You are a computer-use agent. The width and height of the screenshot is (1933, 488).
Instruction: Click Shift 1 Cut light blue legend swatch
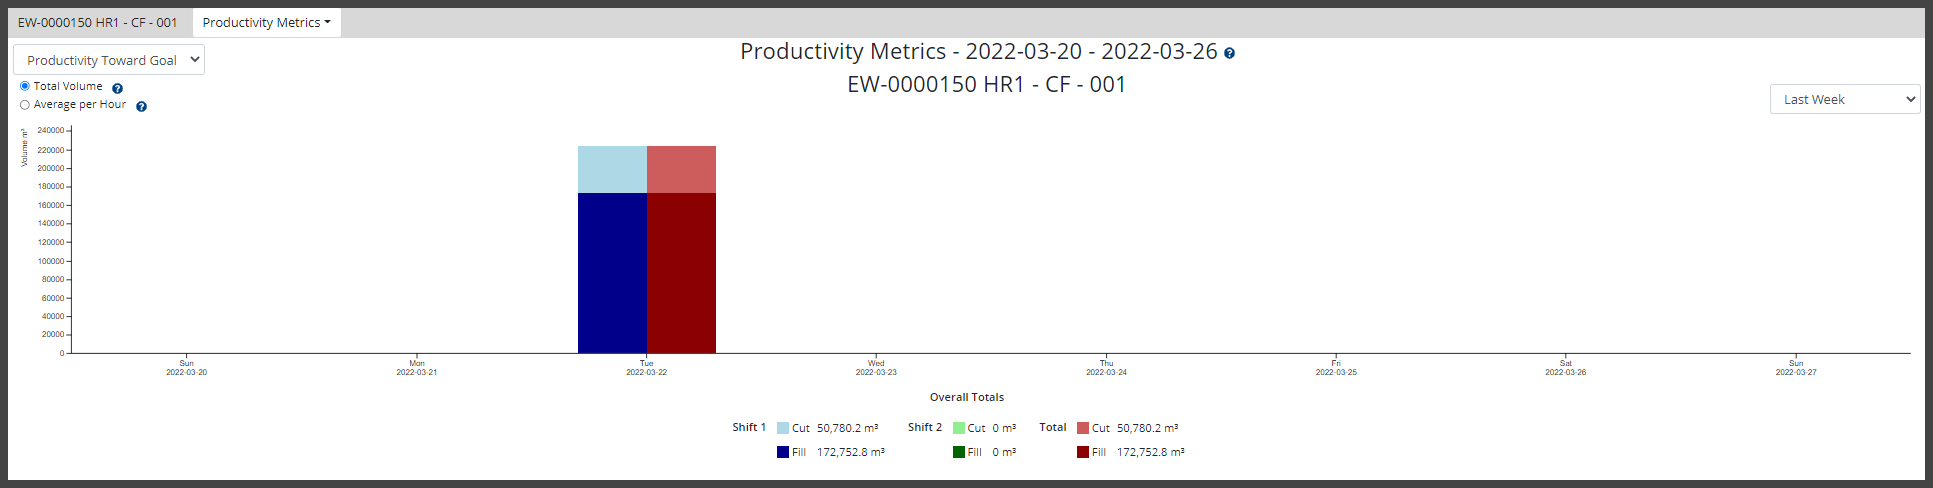pos(783,428)
